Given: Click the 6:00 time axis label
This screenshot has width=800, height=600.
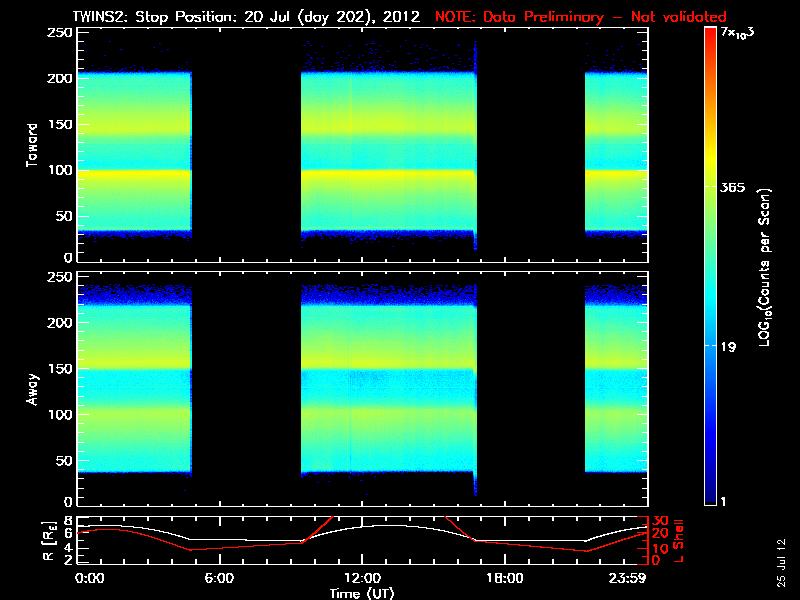Looking at the screenshot, I should [x=219, y=578].
